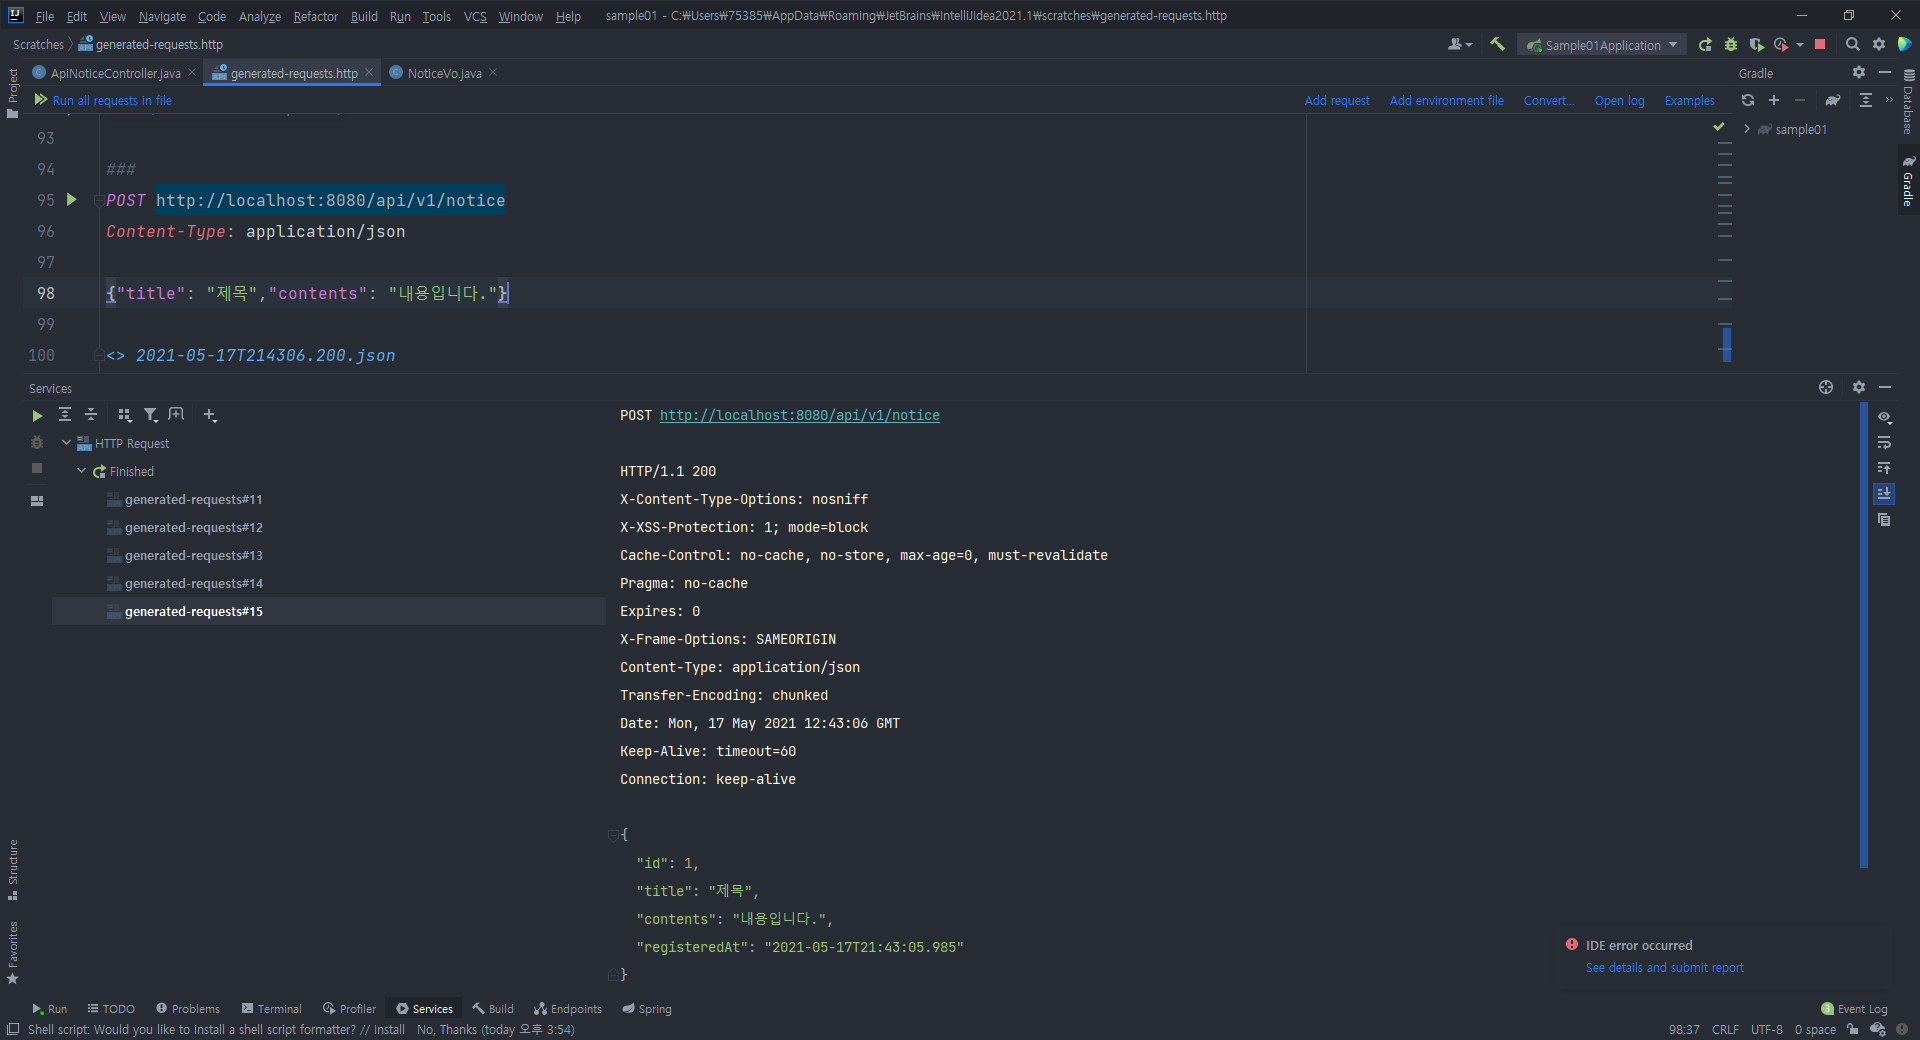Image resolution: width=1920 pixels, height=1040 pixels.
Task: Start debugging with the green bug icon
Action: (x=1730, y=45)
